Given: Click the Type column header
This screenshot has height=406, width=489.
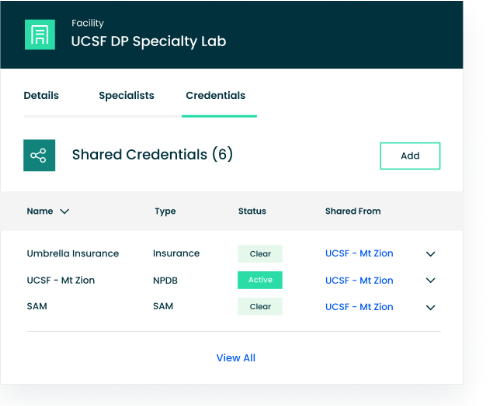Looking at the screenshot, I should coord(165,211).
